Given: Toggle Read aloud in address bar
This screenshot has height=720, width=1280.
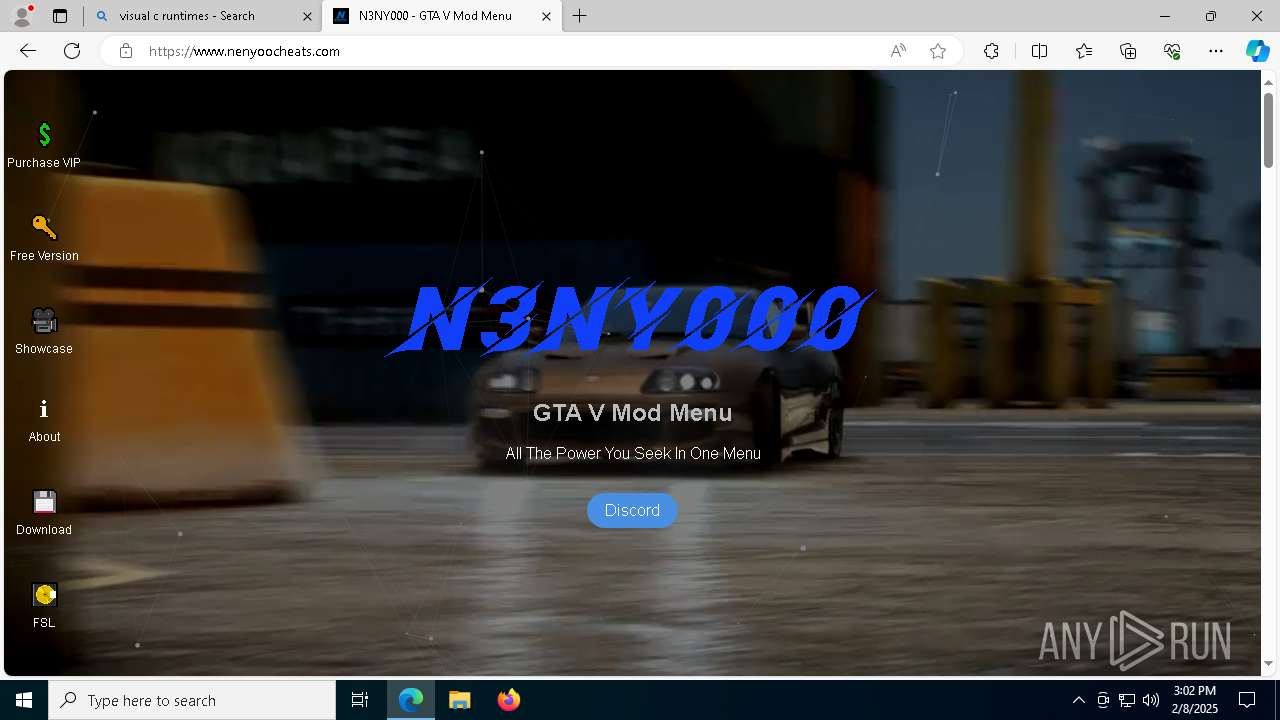Looking at the screenshot, I should click(x=898, y=51).
